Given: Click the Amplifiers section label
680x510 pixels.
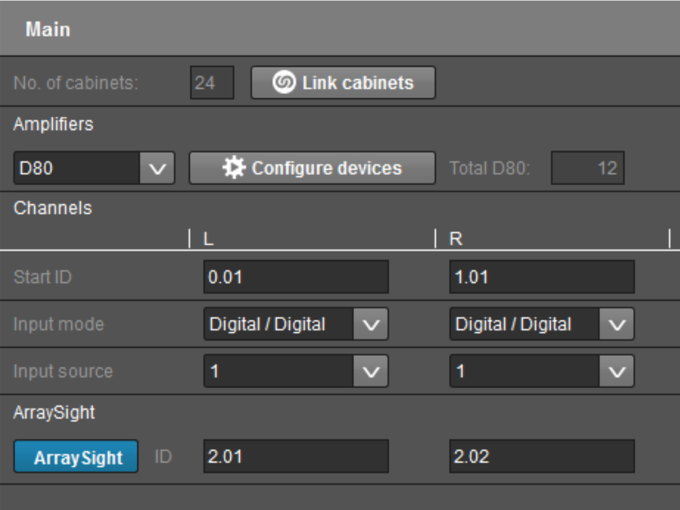Looking at the screenshot, I should click(53, 124).
